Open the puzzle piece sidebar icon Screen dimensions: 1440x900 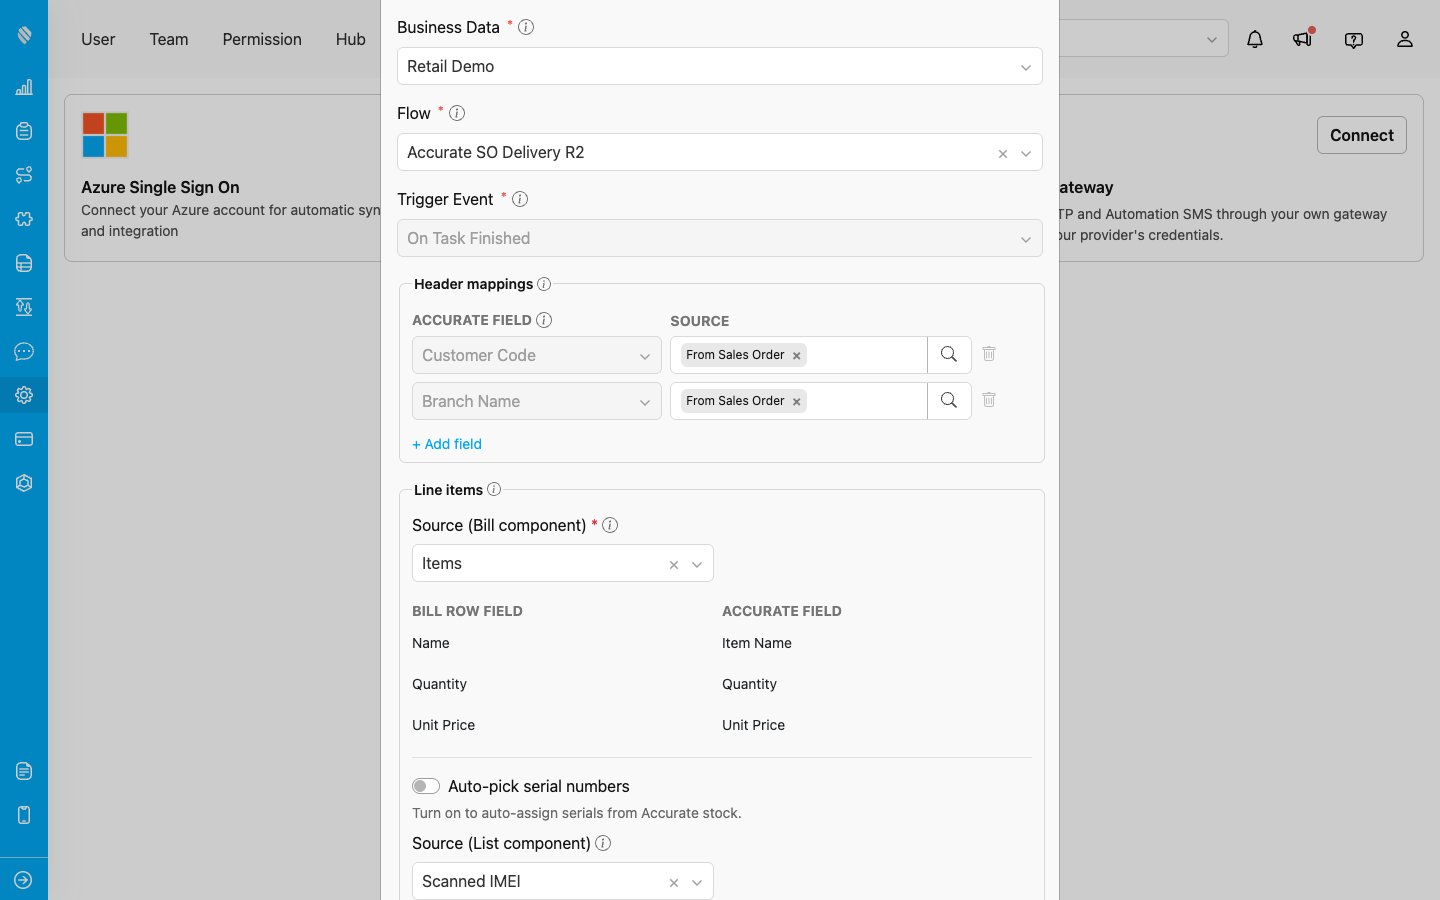point(24,219)
